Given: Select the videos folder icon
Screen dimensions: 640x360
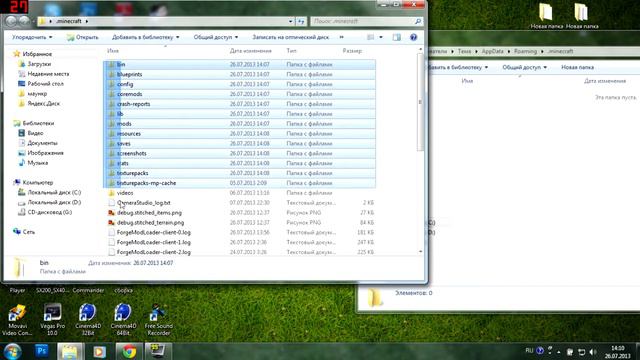Looking at the screenshot, I should [111, 193].
